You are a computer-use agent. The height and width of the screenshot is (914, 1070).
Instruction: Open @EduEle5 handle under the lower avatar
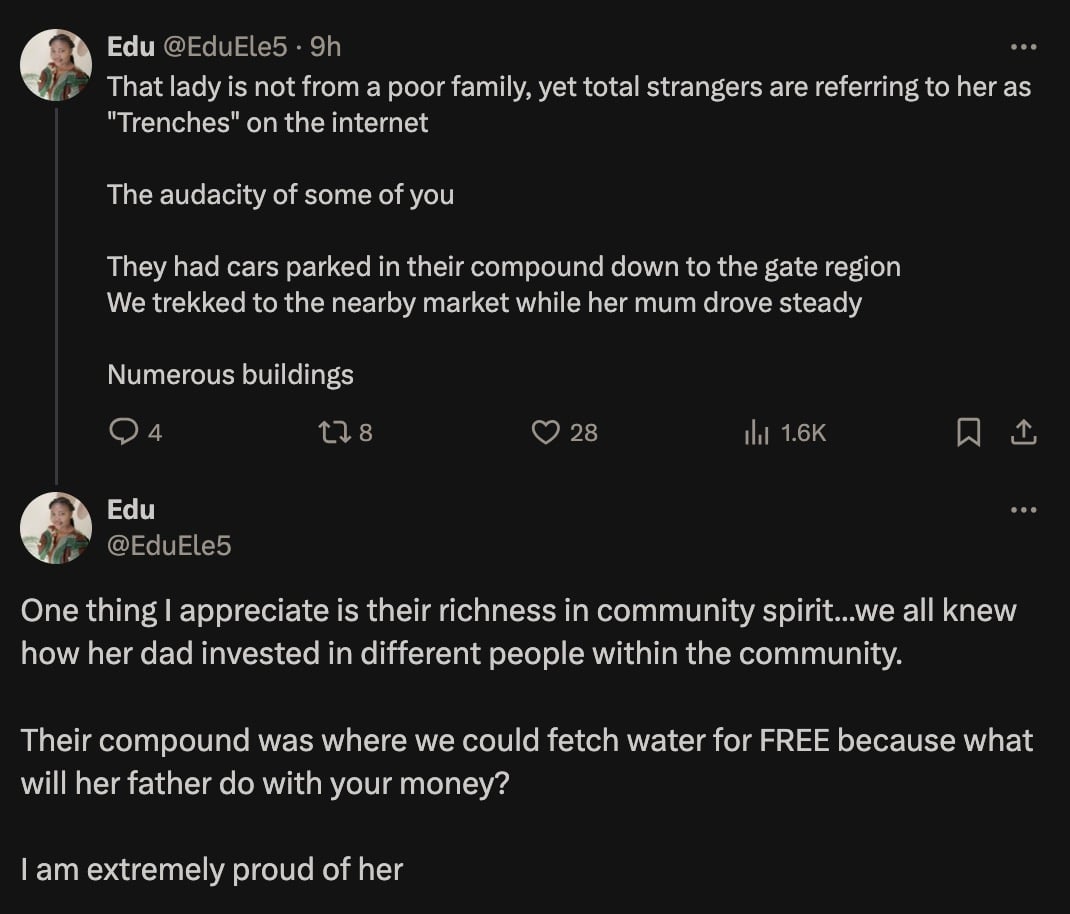pos(169,545)
